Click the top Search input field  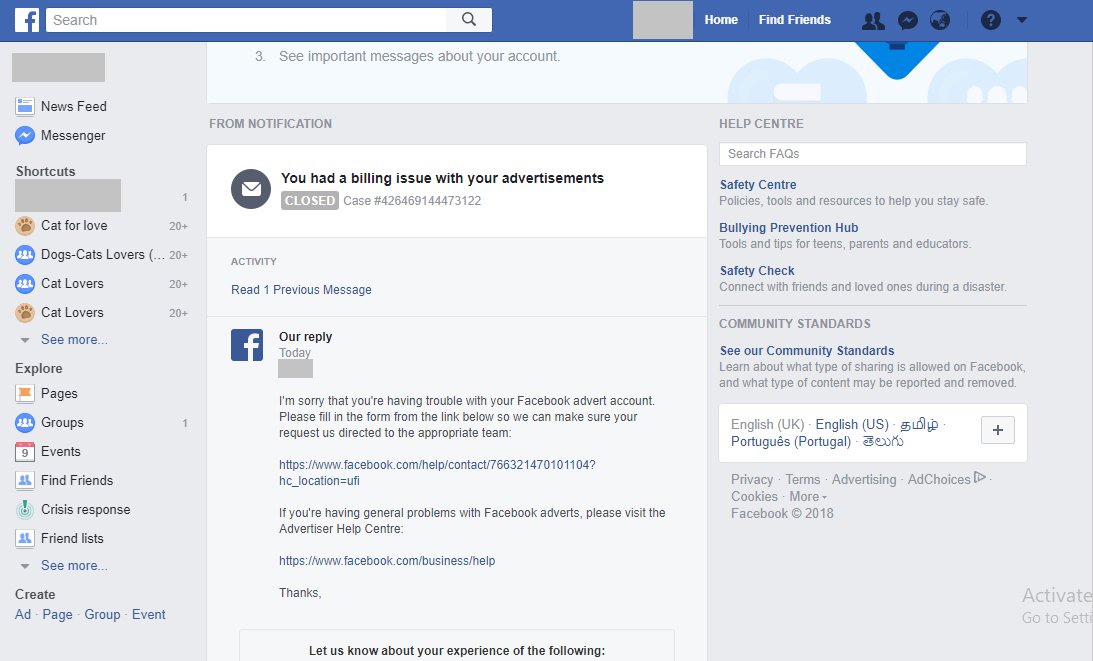(246, 20)
